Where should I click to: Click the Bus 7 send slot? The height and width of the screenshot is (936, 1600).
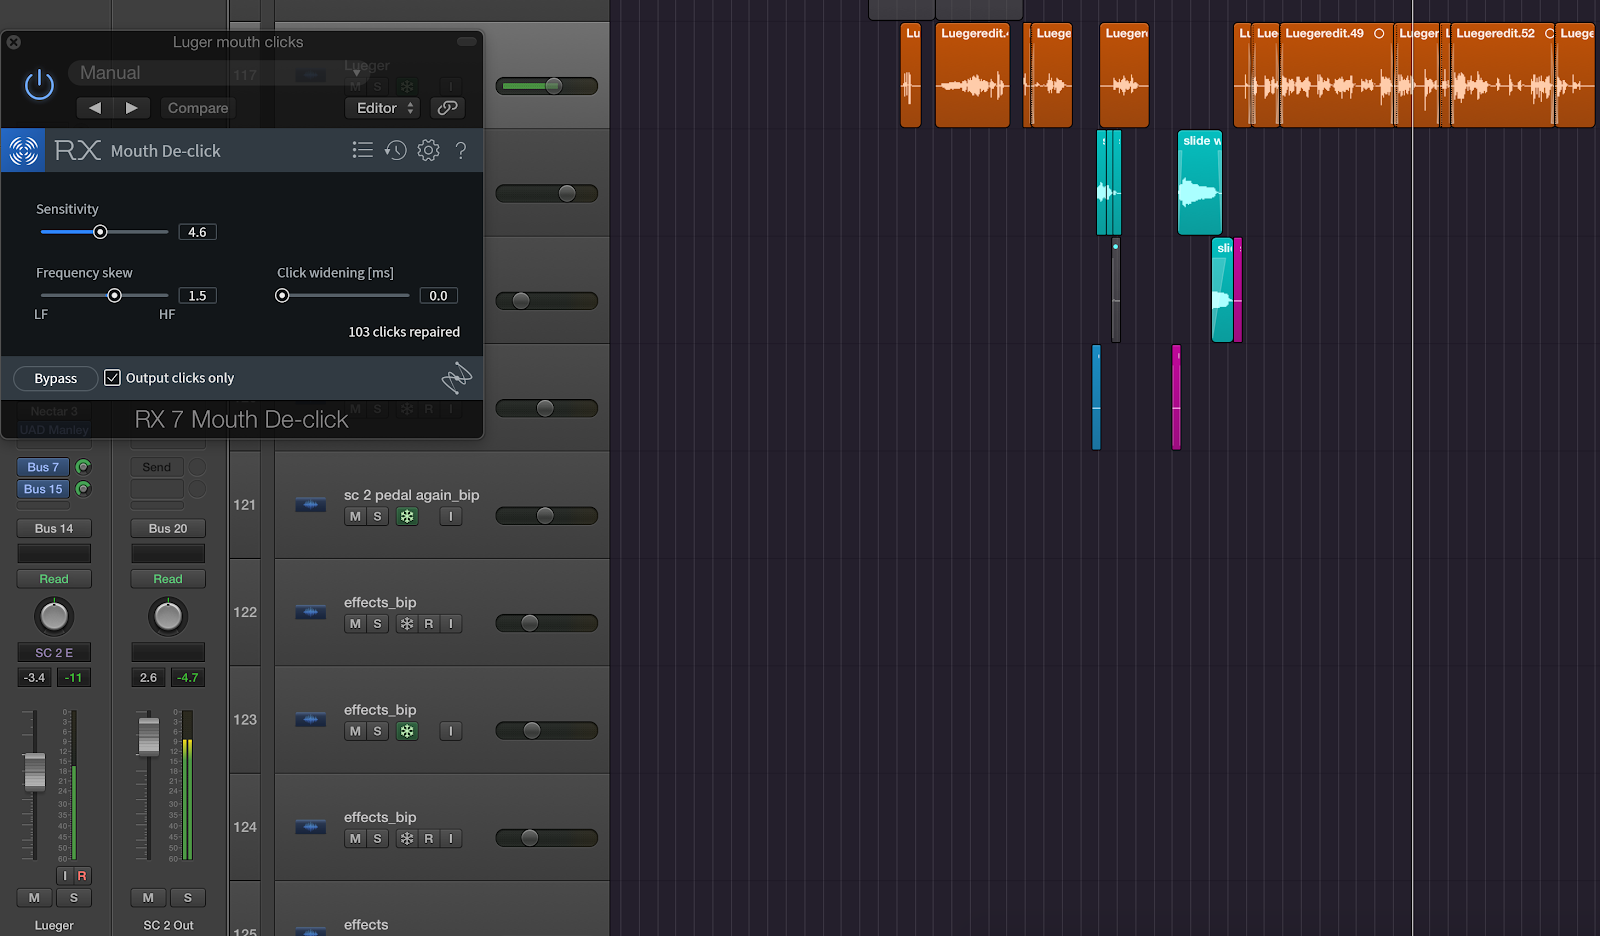point(43,467)
